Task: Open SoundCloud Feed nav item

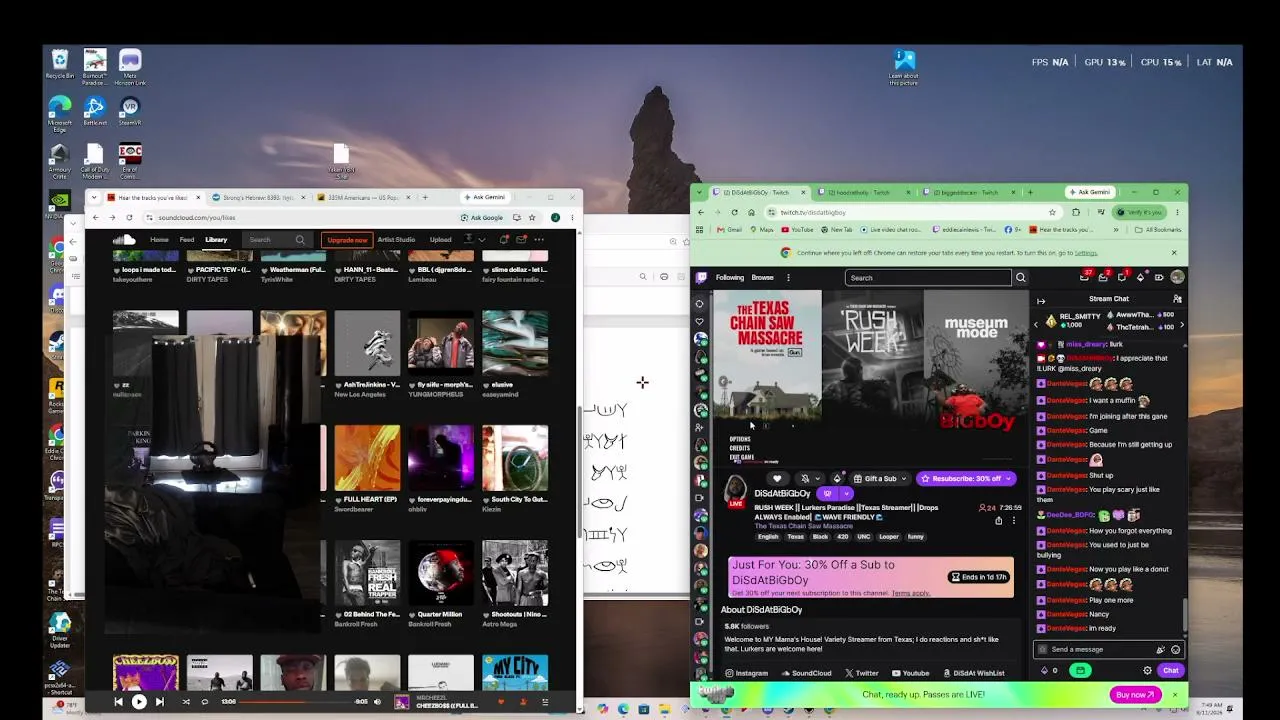Action: click(187, 240)
